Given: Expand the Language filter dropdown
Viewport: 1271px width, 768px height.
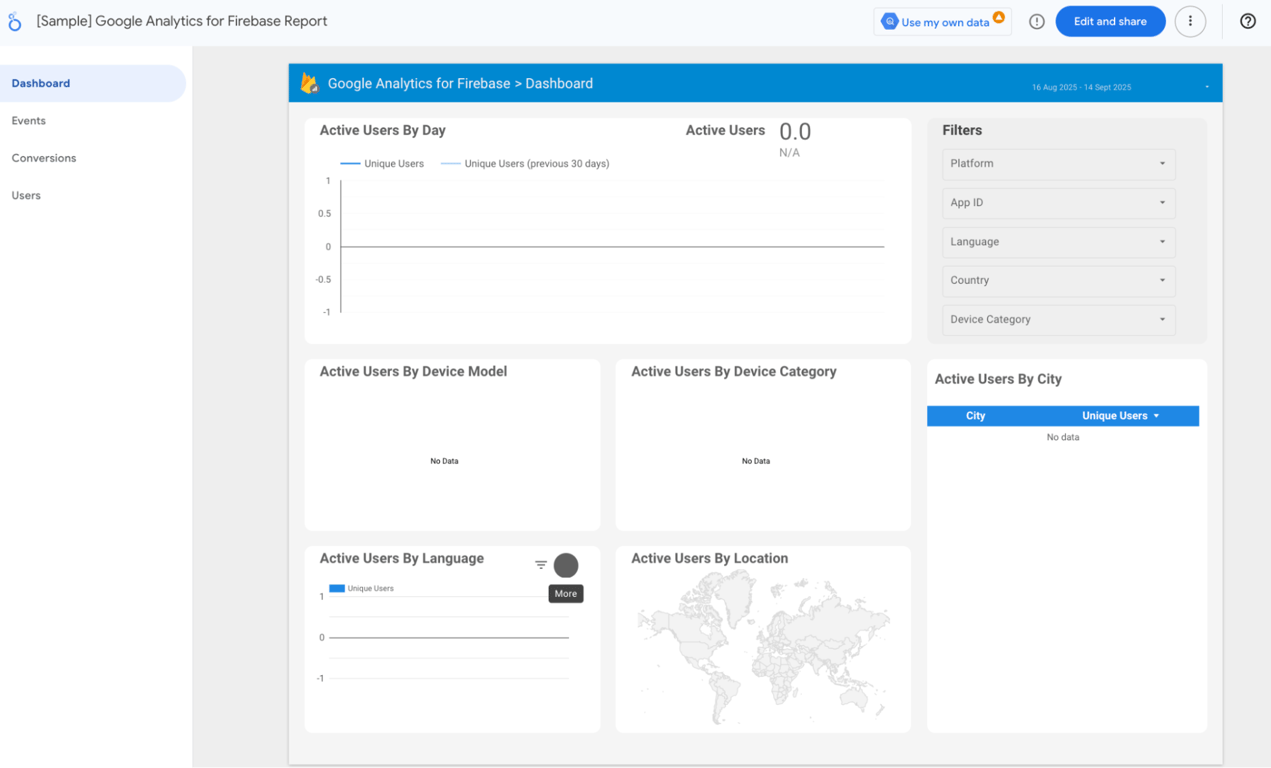Looking at the screenshot, I should click(x=1059, y=242).
